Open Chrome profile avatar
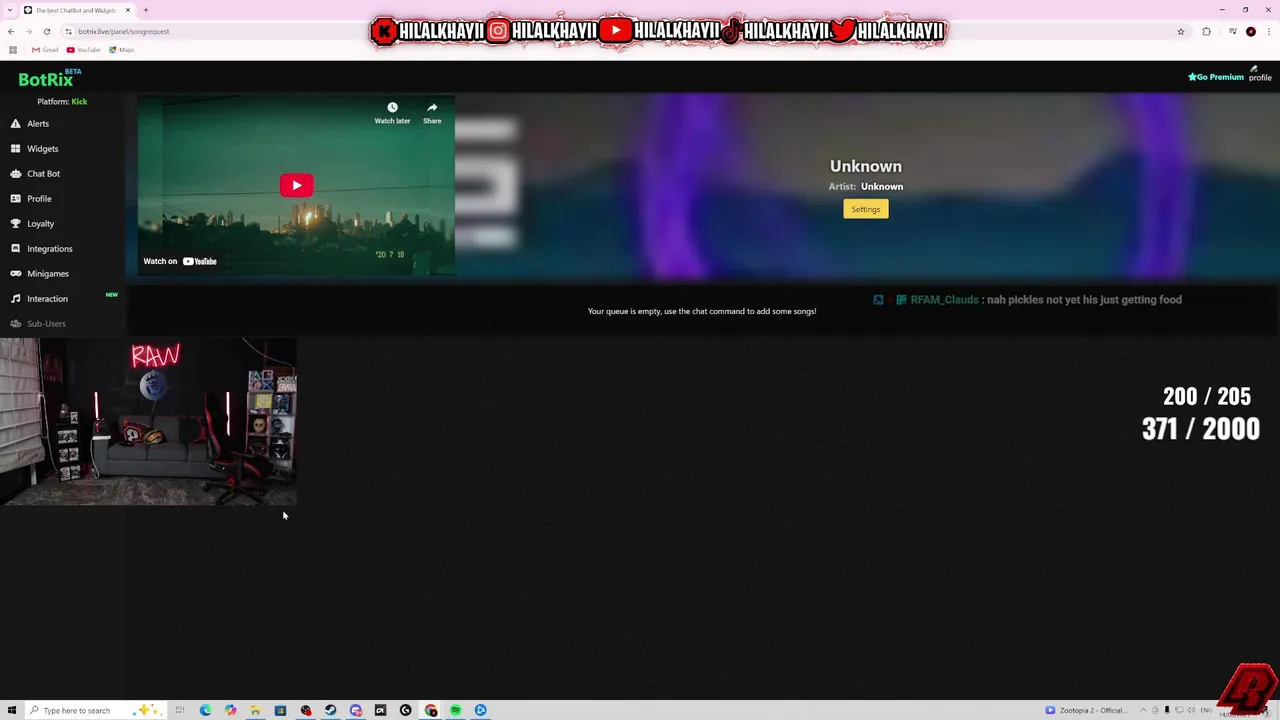 [x=1251, y=31]
